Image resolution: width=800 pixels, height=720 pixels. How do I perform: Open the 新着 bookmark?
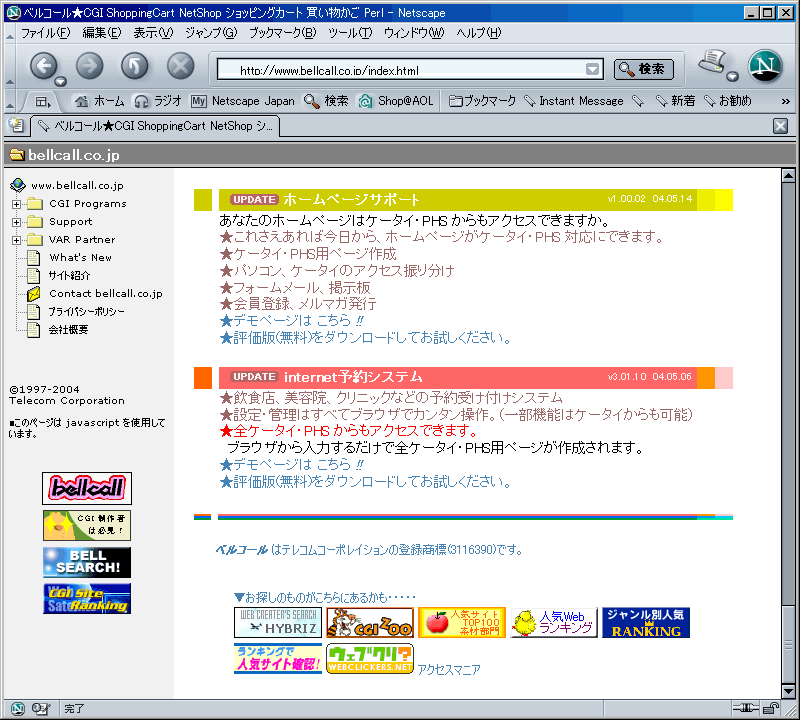pyautogui.click(x=676, y=101)
